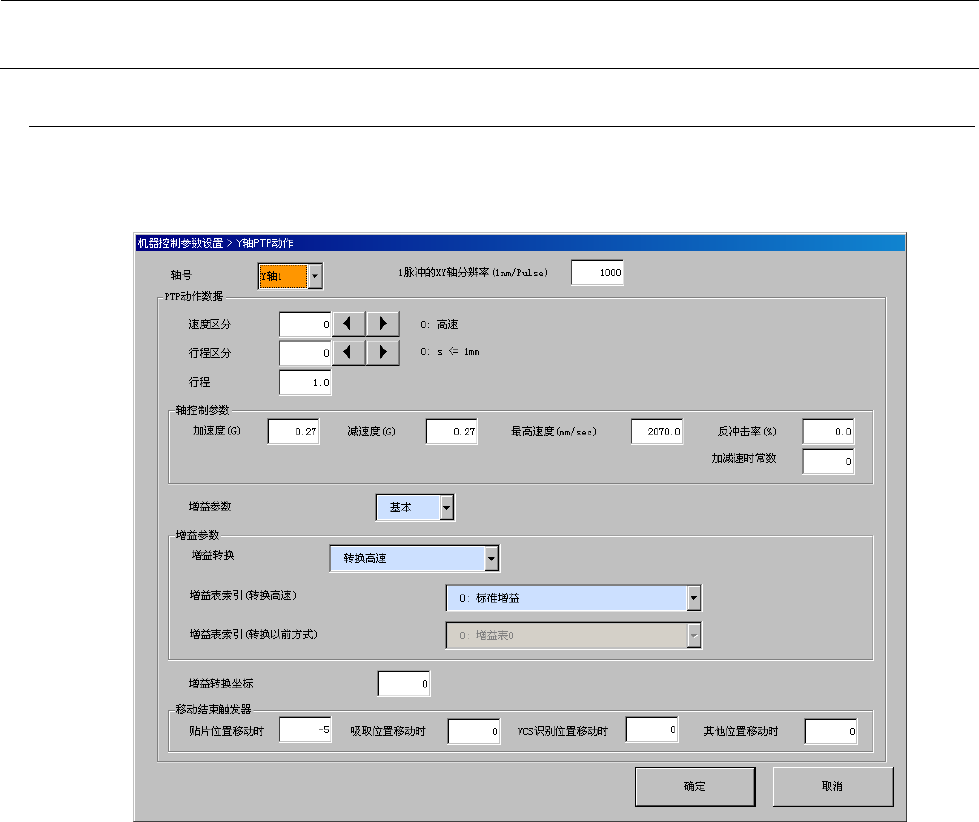Image resolution: width=979 pixels, height=822 pixels.
Task: Click left arrow next to 速度区分
Action: pyautogui.click(x=349, y=325)
